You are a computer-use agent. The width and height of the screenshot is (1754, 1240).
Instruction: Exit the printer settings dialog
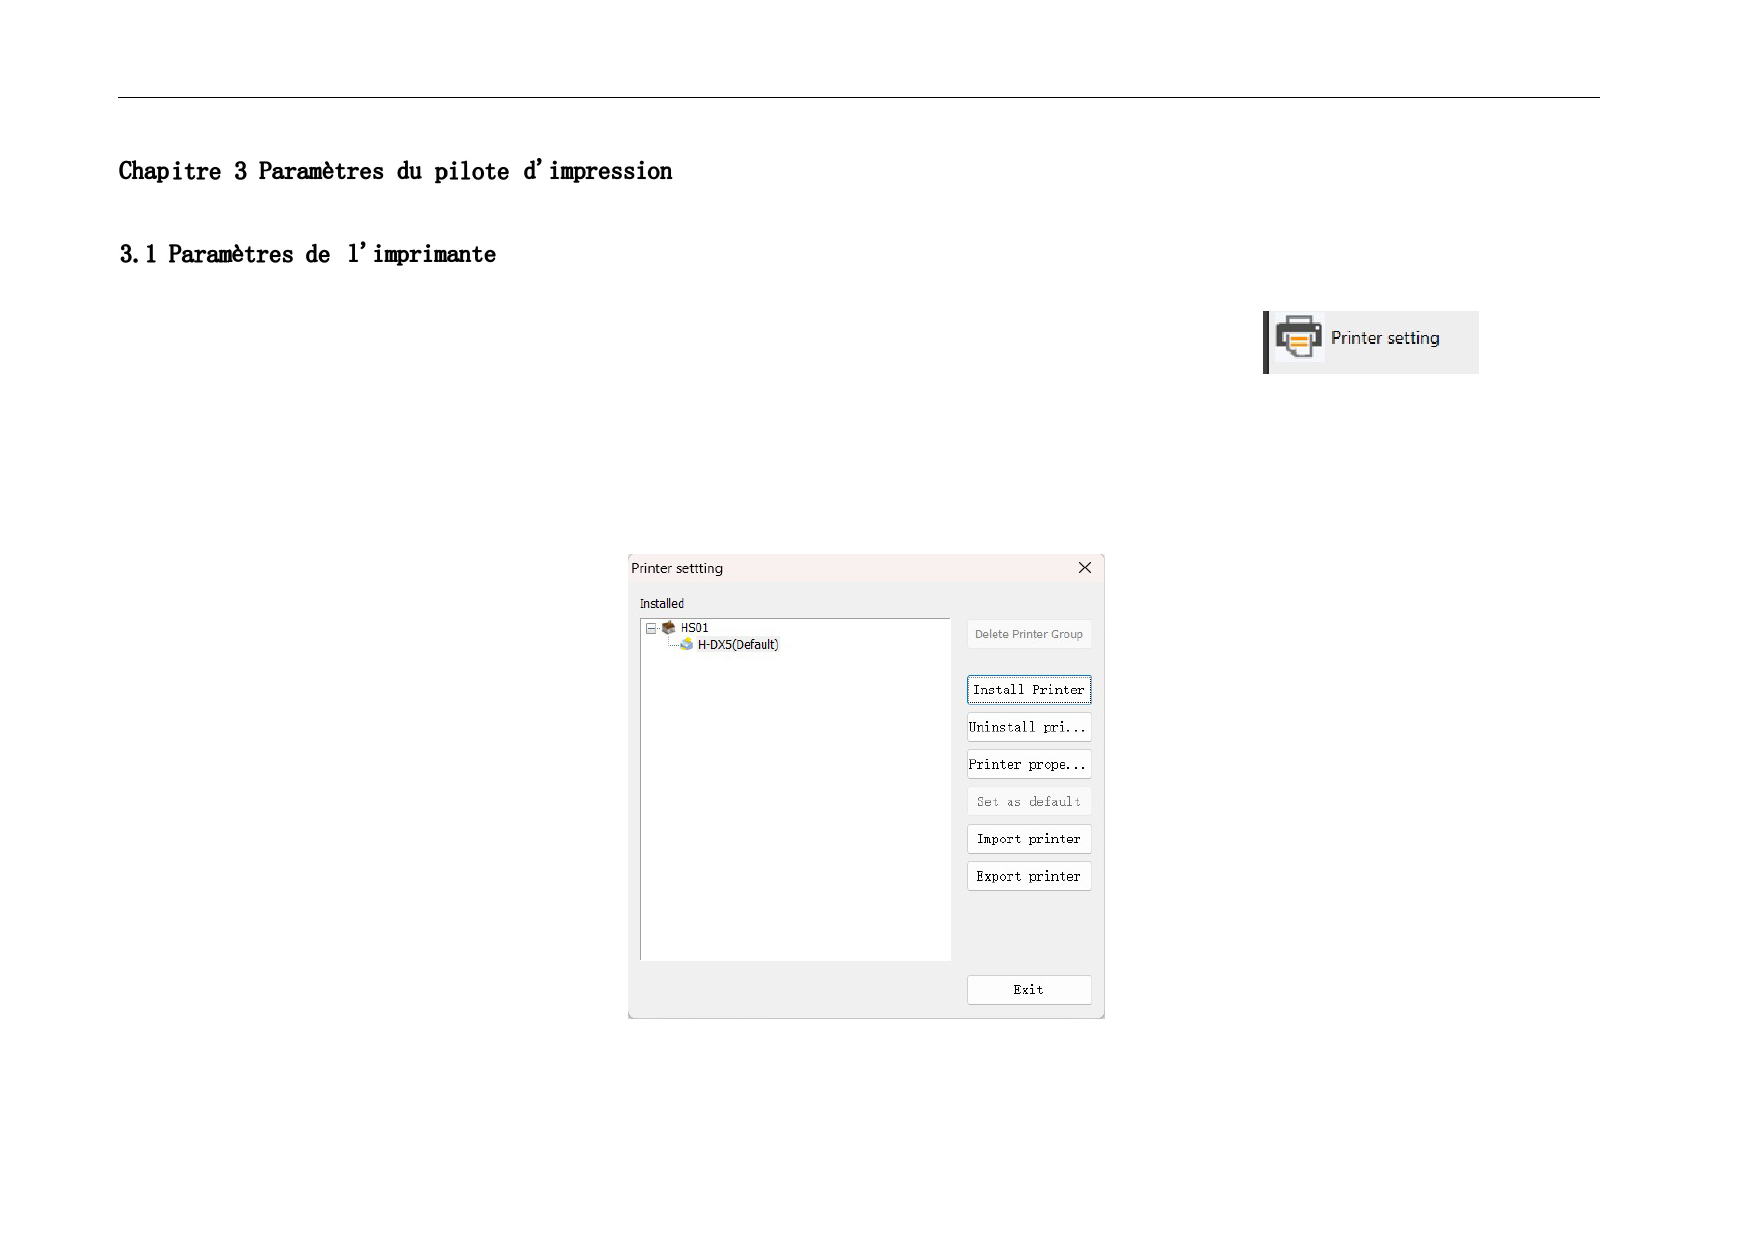1028,990
